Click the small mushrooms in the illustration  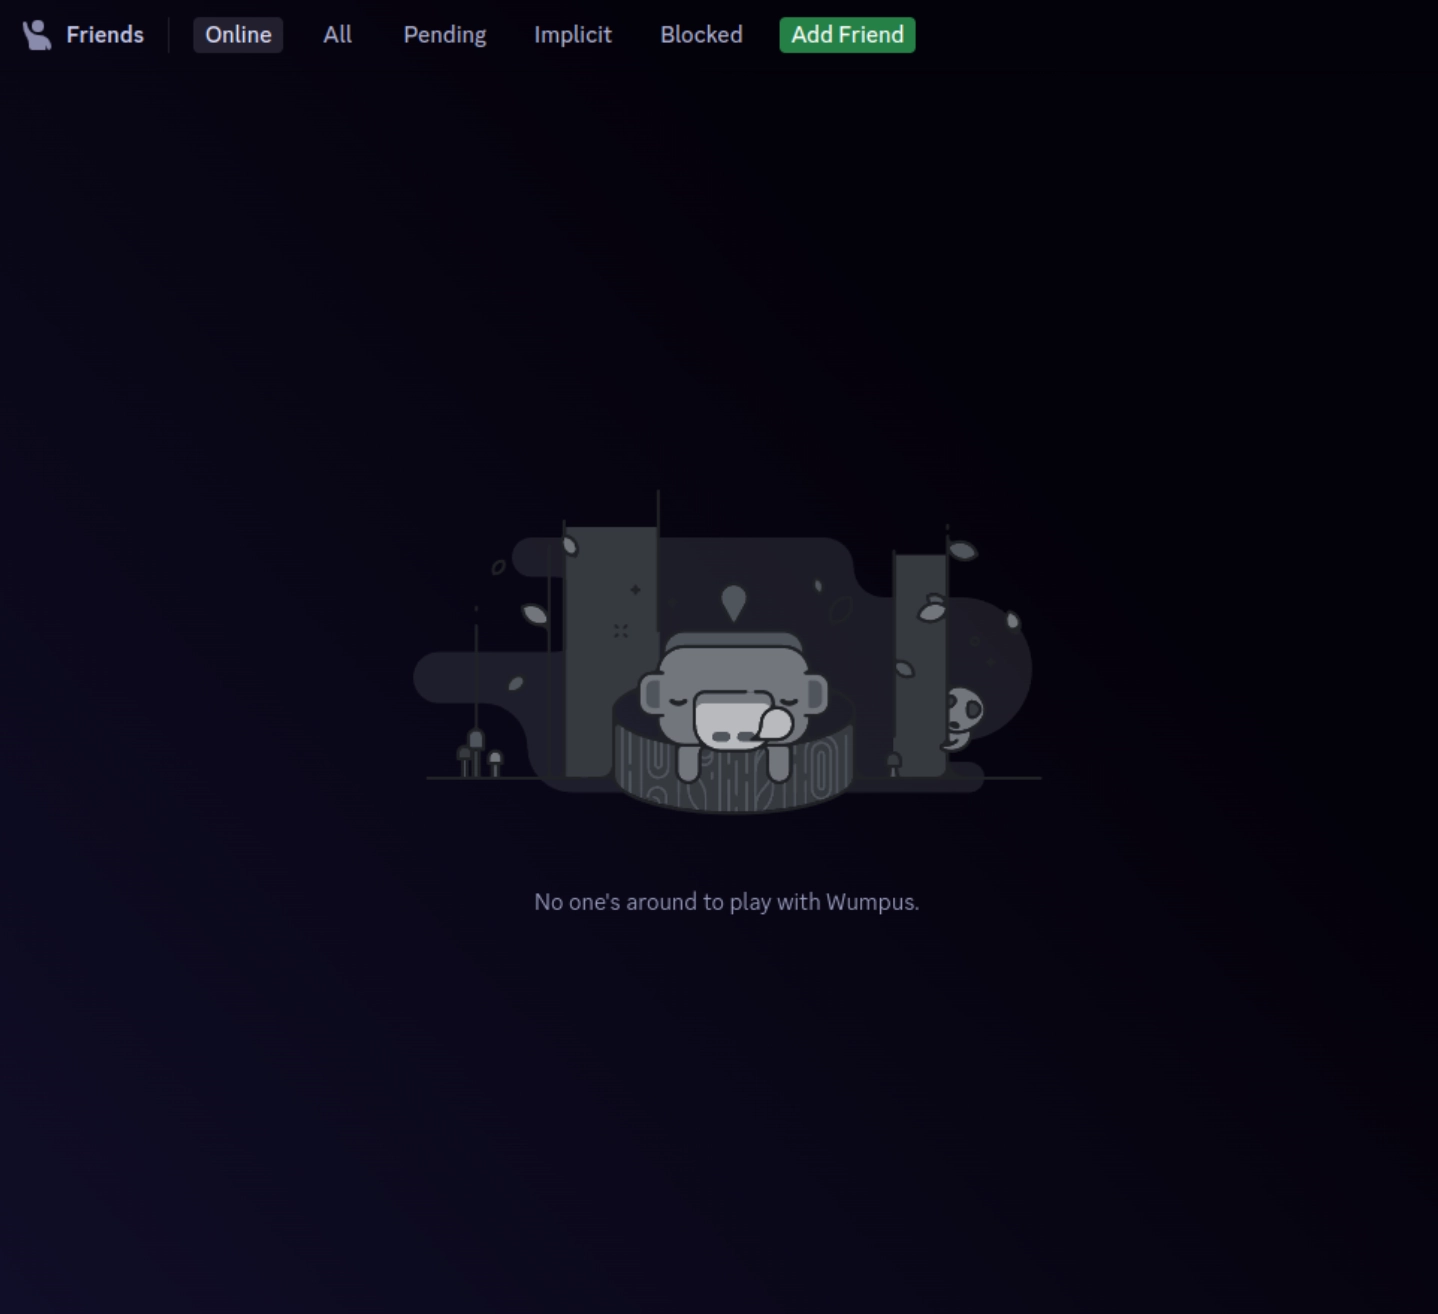(477, 758)
